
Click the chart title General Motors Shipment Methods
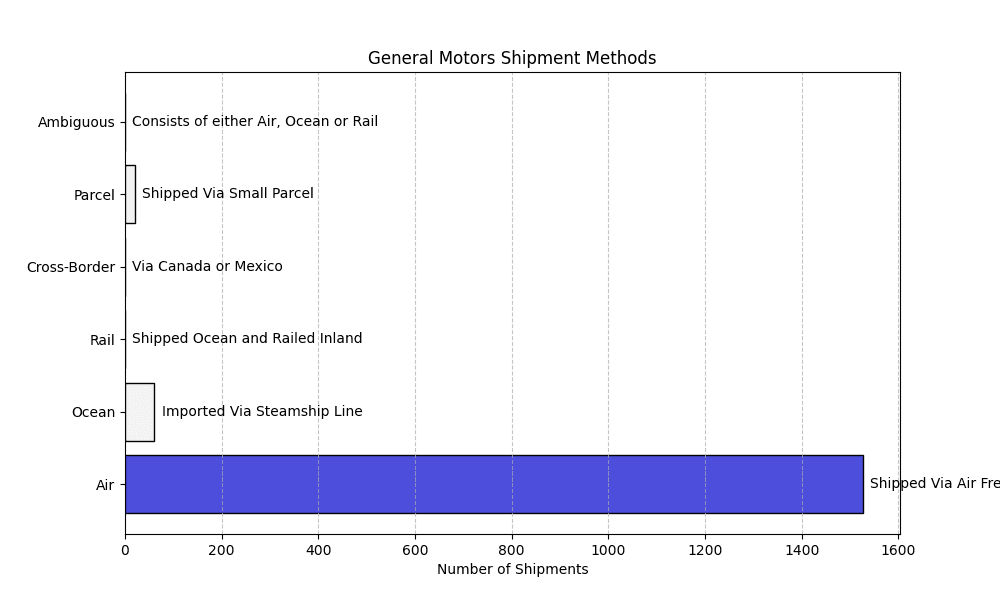coord(511,58)
